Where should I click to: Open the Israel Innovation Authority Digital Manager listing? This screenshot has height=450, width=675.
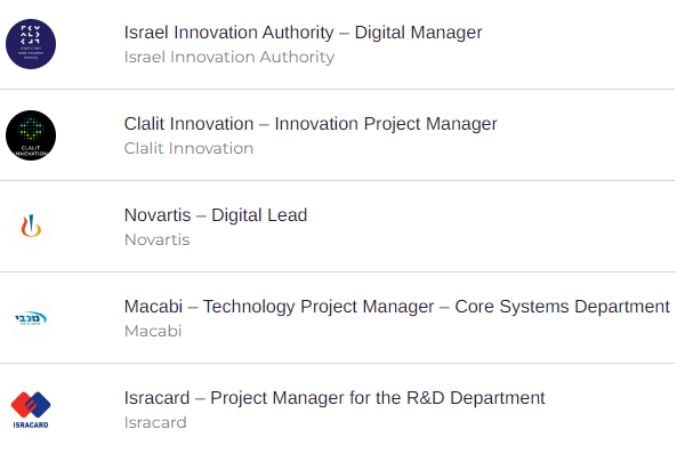click(303, 32)
